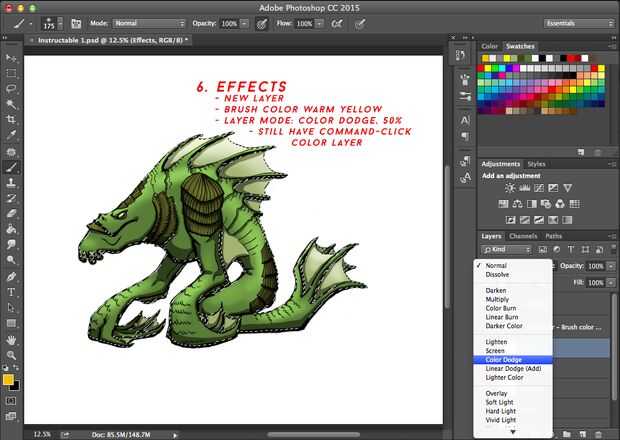Screen dimensions: 620x440
Task: Toggle the pixel layer filter in Layers panel
Action: (541, 249)
